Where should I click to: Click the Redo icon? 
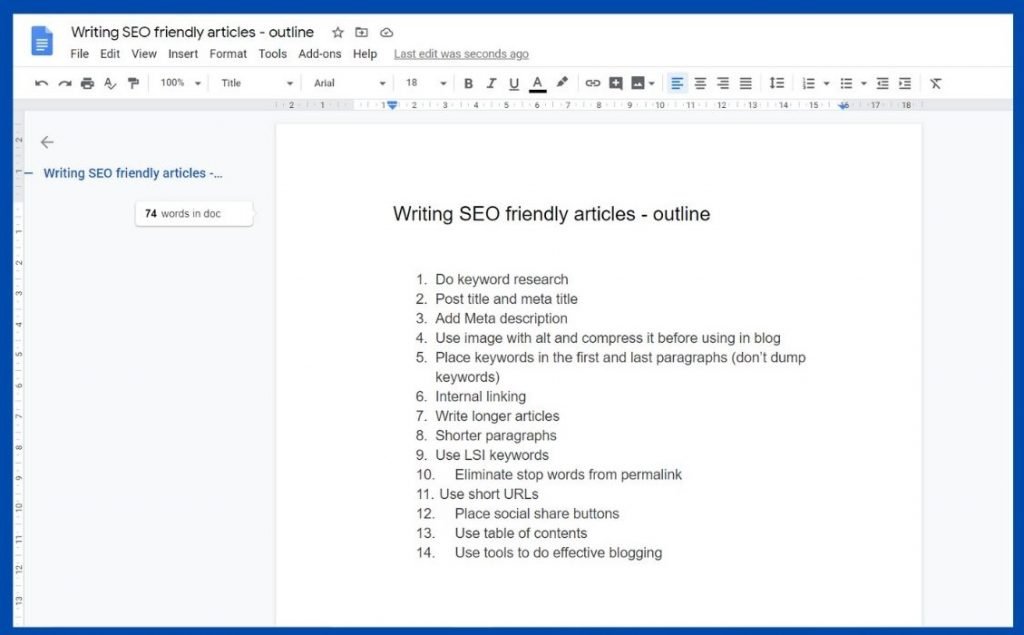click(65, 84)
